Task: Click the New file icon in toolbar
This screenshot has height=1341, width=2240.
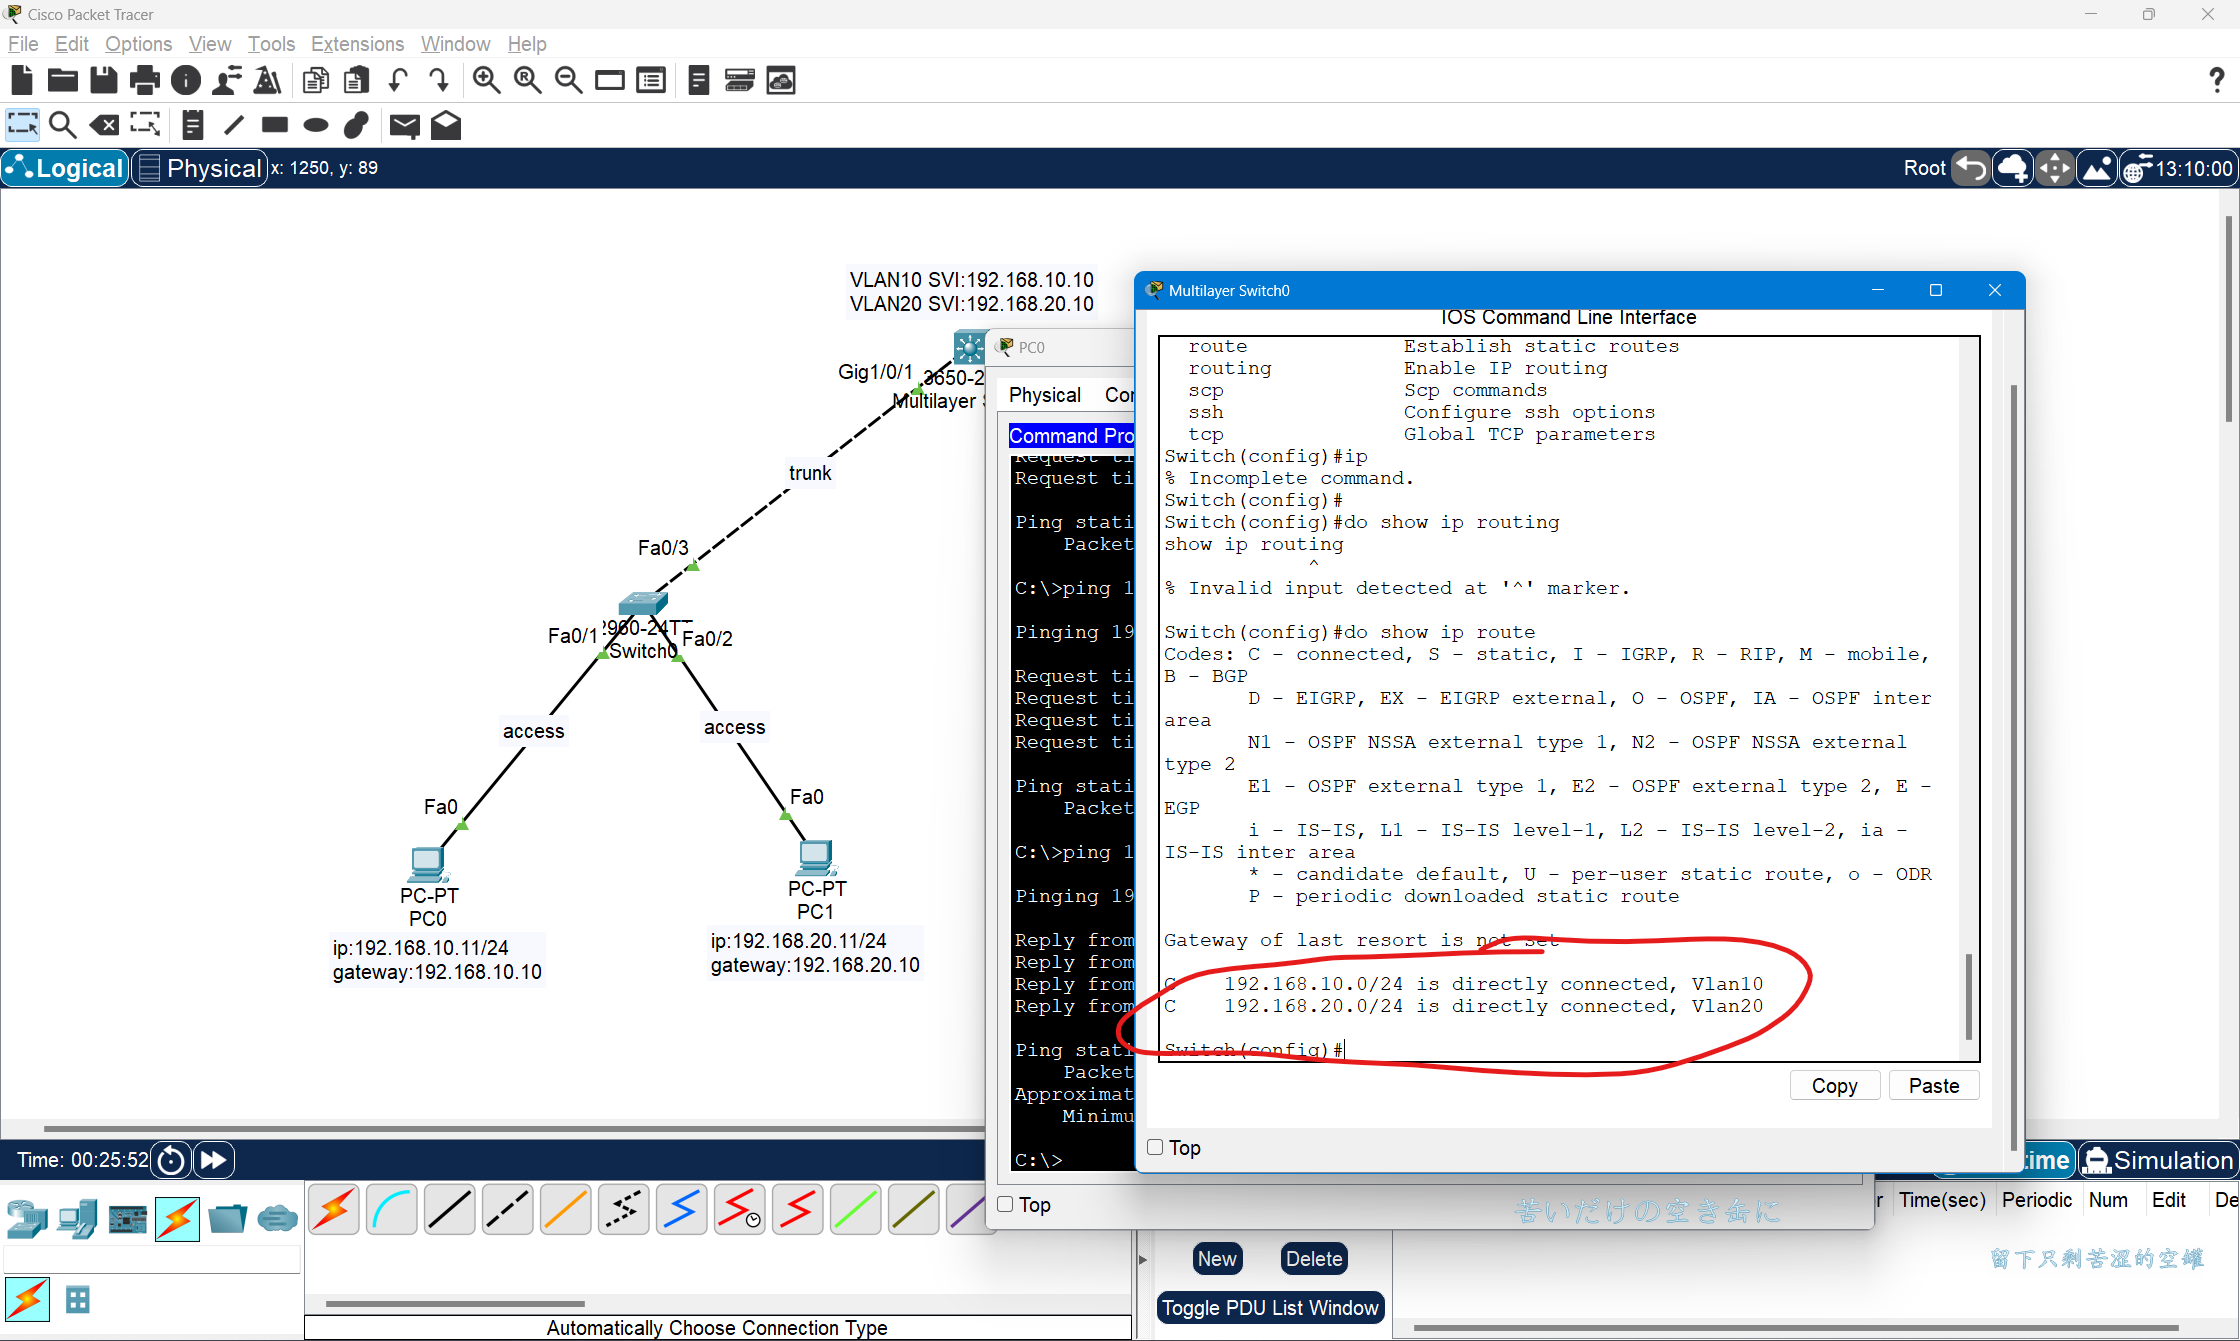Action: pyautogui.click(x=22, y=80)
